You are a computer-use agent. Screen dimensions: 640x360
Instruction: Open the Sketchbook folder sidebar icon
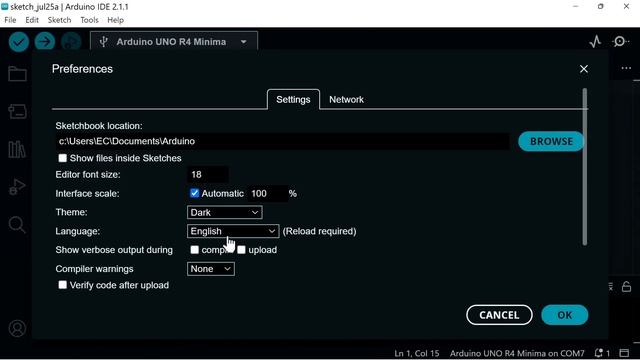point(17,74)
